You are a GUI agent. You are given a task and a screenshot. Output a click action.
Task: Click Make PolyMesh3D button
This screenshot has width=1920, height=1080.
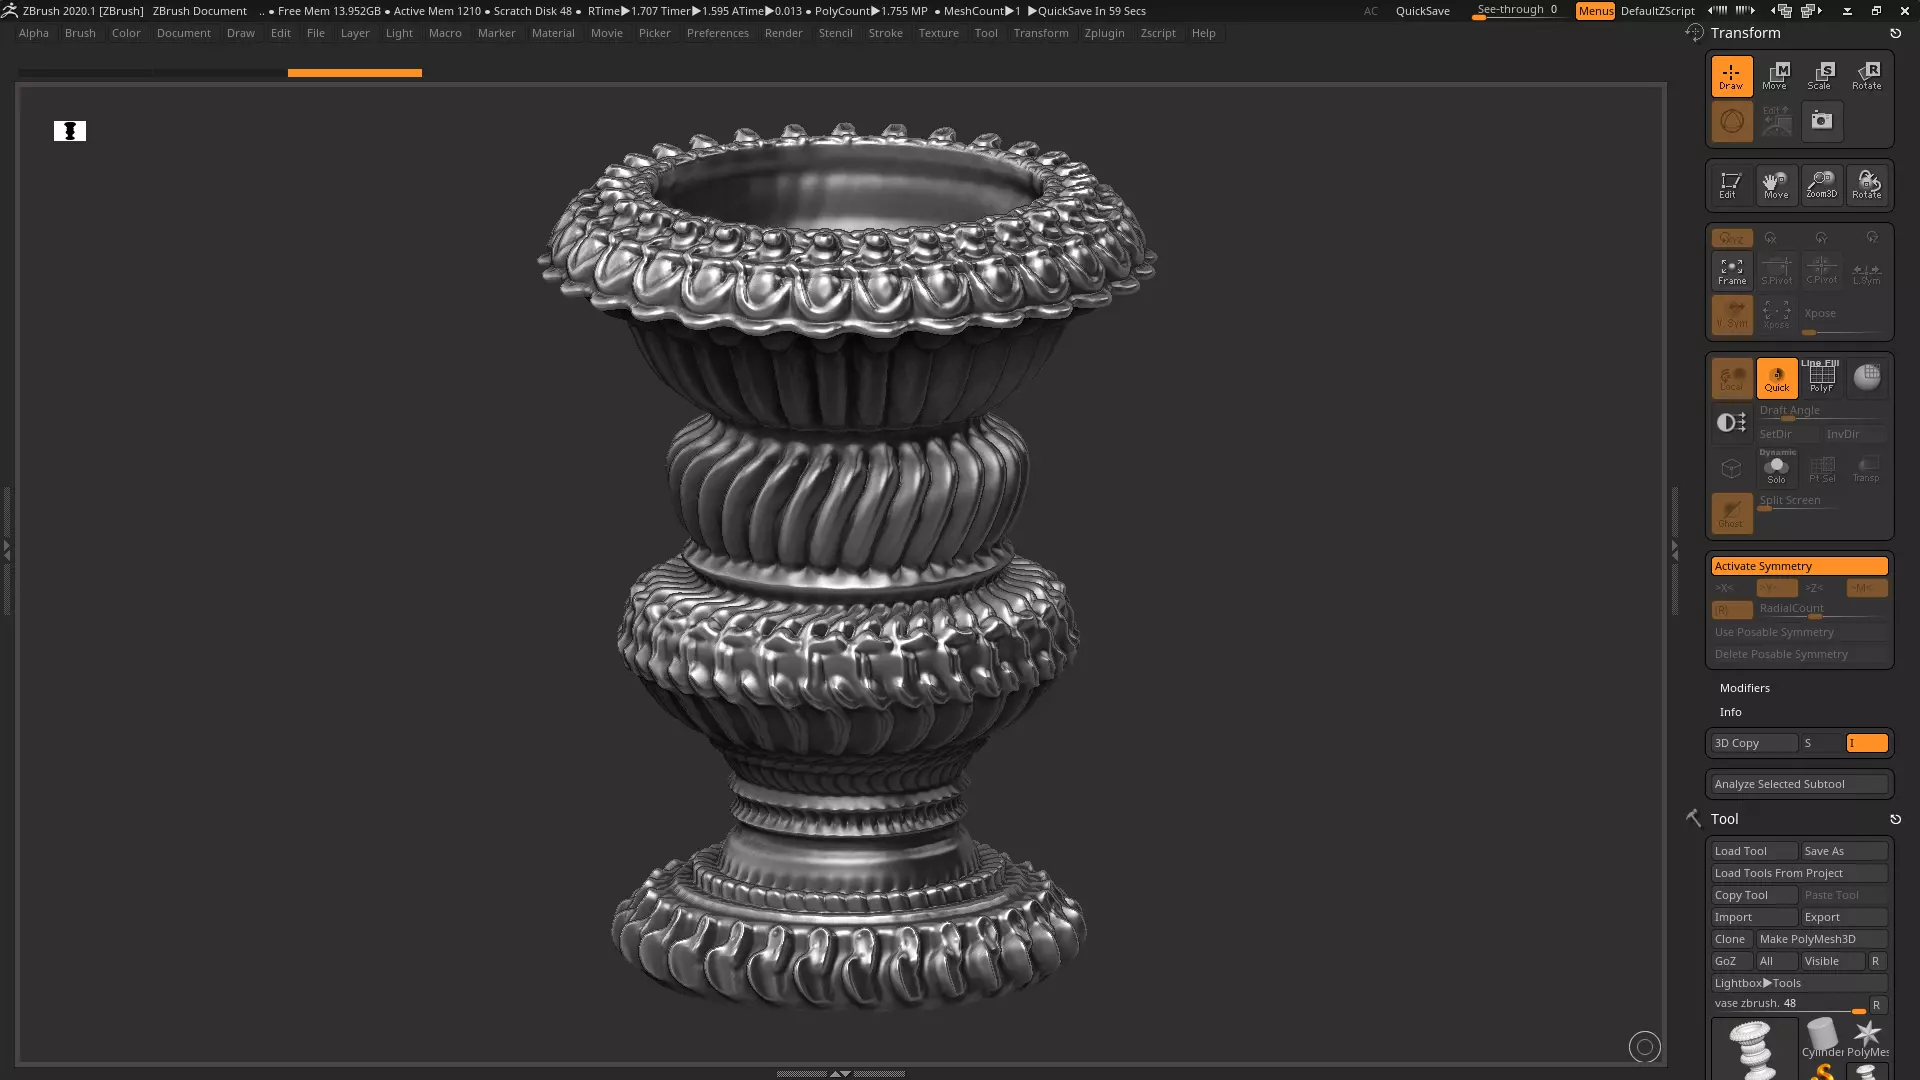pyautogui.click(x=1820, y=939)
